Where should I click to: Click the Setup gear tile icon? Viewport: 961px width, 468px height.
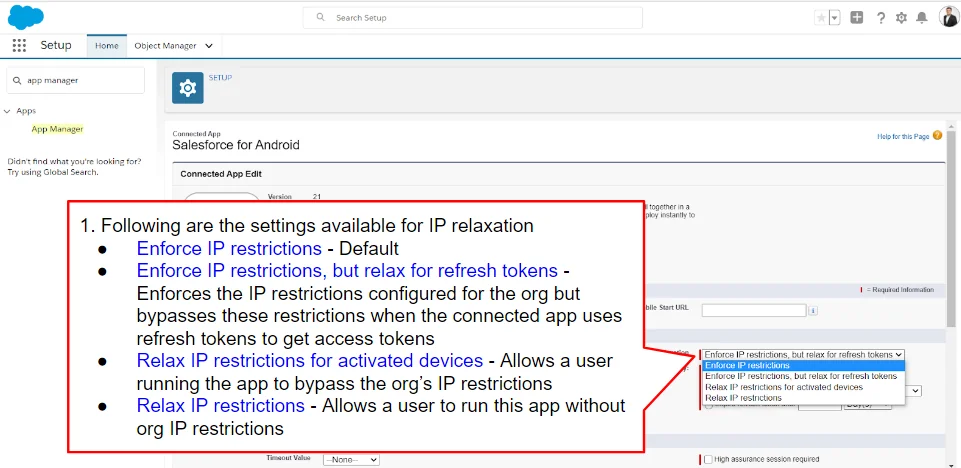point(188,88)
